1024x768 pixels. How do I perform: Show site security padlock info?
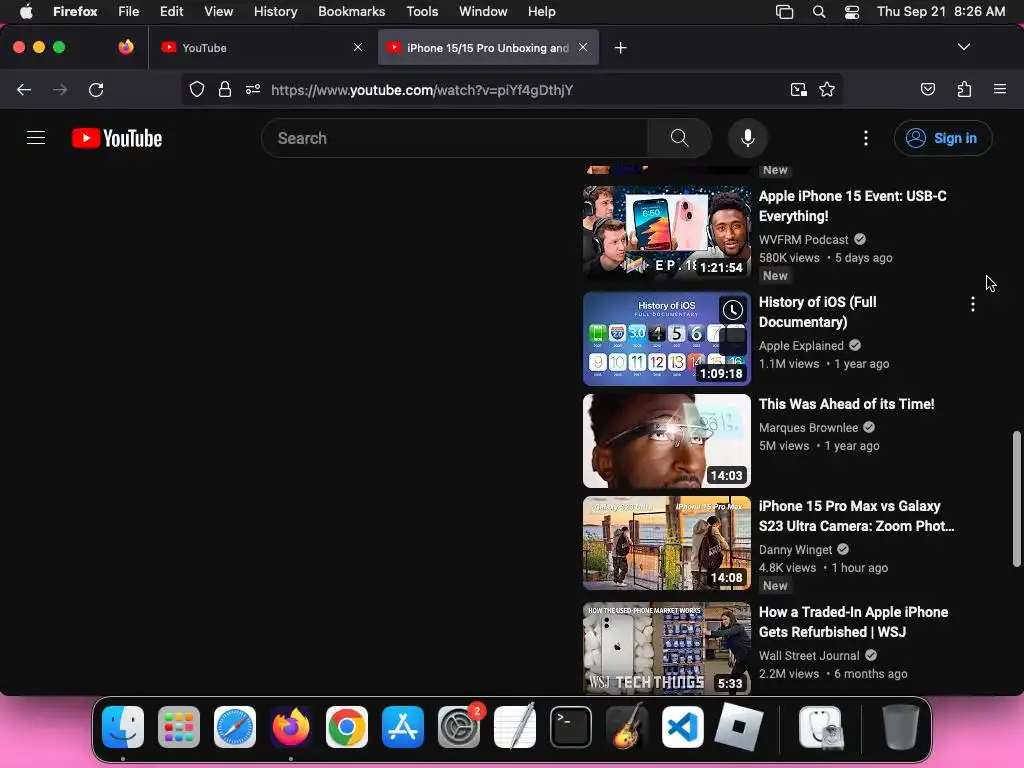[225, 89]
